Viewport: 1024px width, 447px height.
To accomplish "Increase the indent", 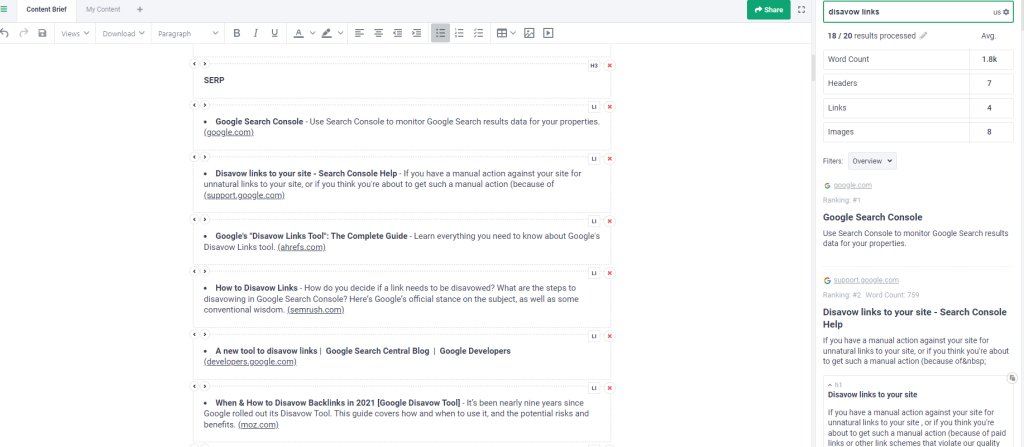I will point(416,33).
